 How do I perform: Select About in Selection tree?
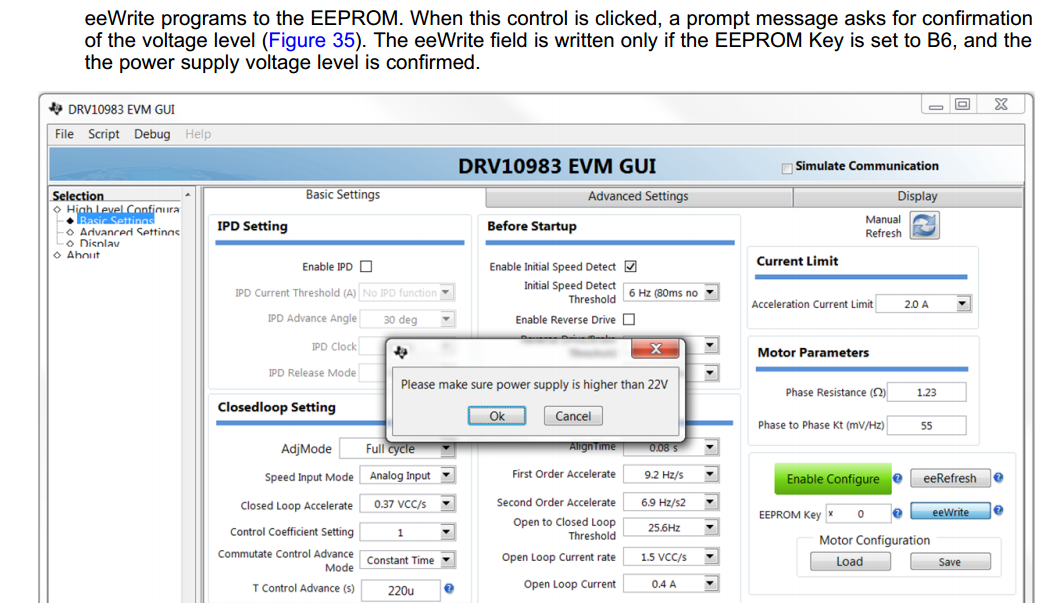coord(83,255)
